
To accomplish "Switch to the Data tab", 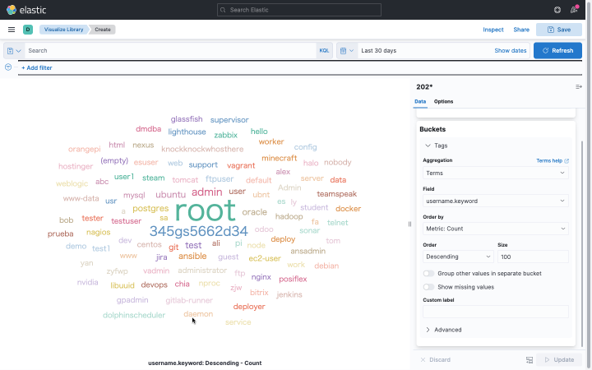I will coord(420,101).
